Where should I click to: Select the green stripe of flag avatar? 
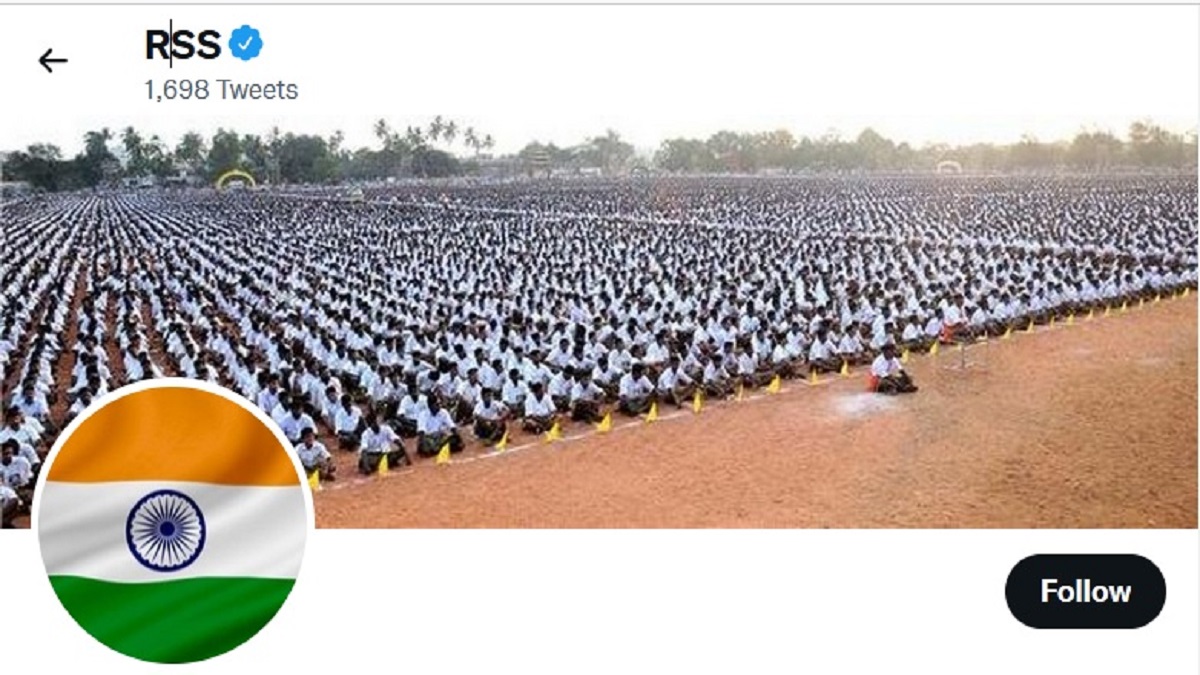tap(173, 616)
